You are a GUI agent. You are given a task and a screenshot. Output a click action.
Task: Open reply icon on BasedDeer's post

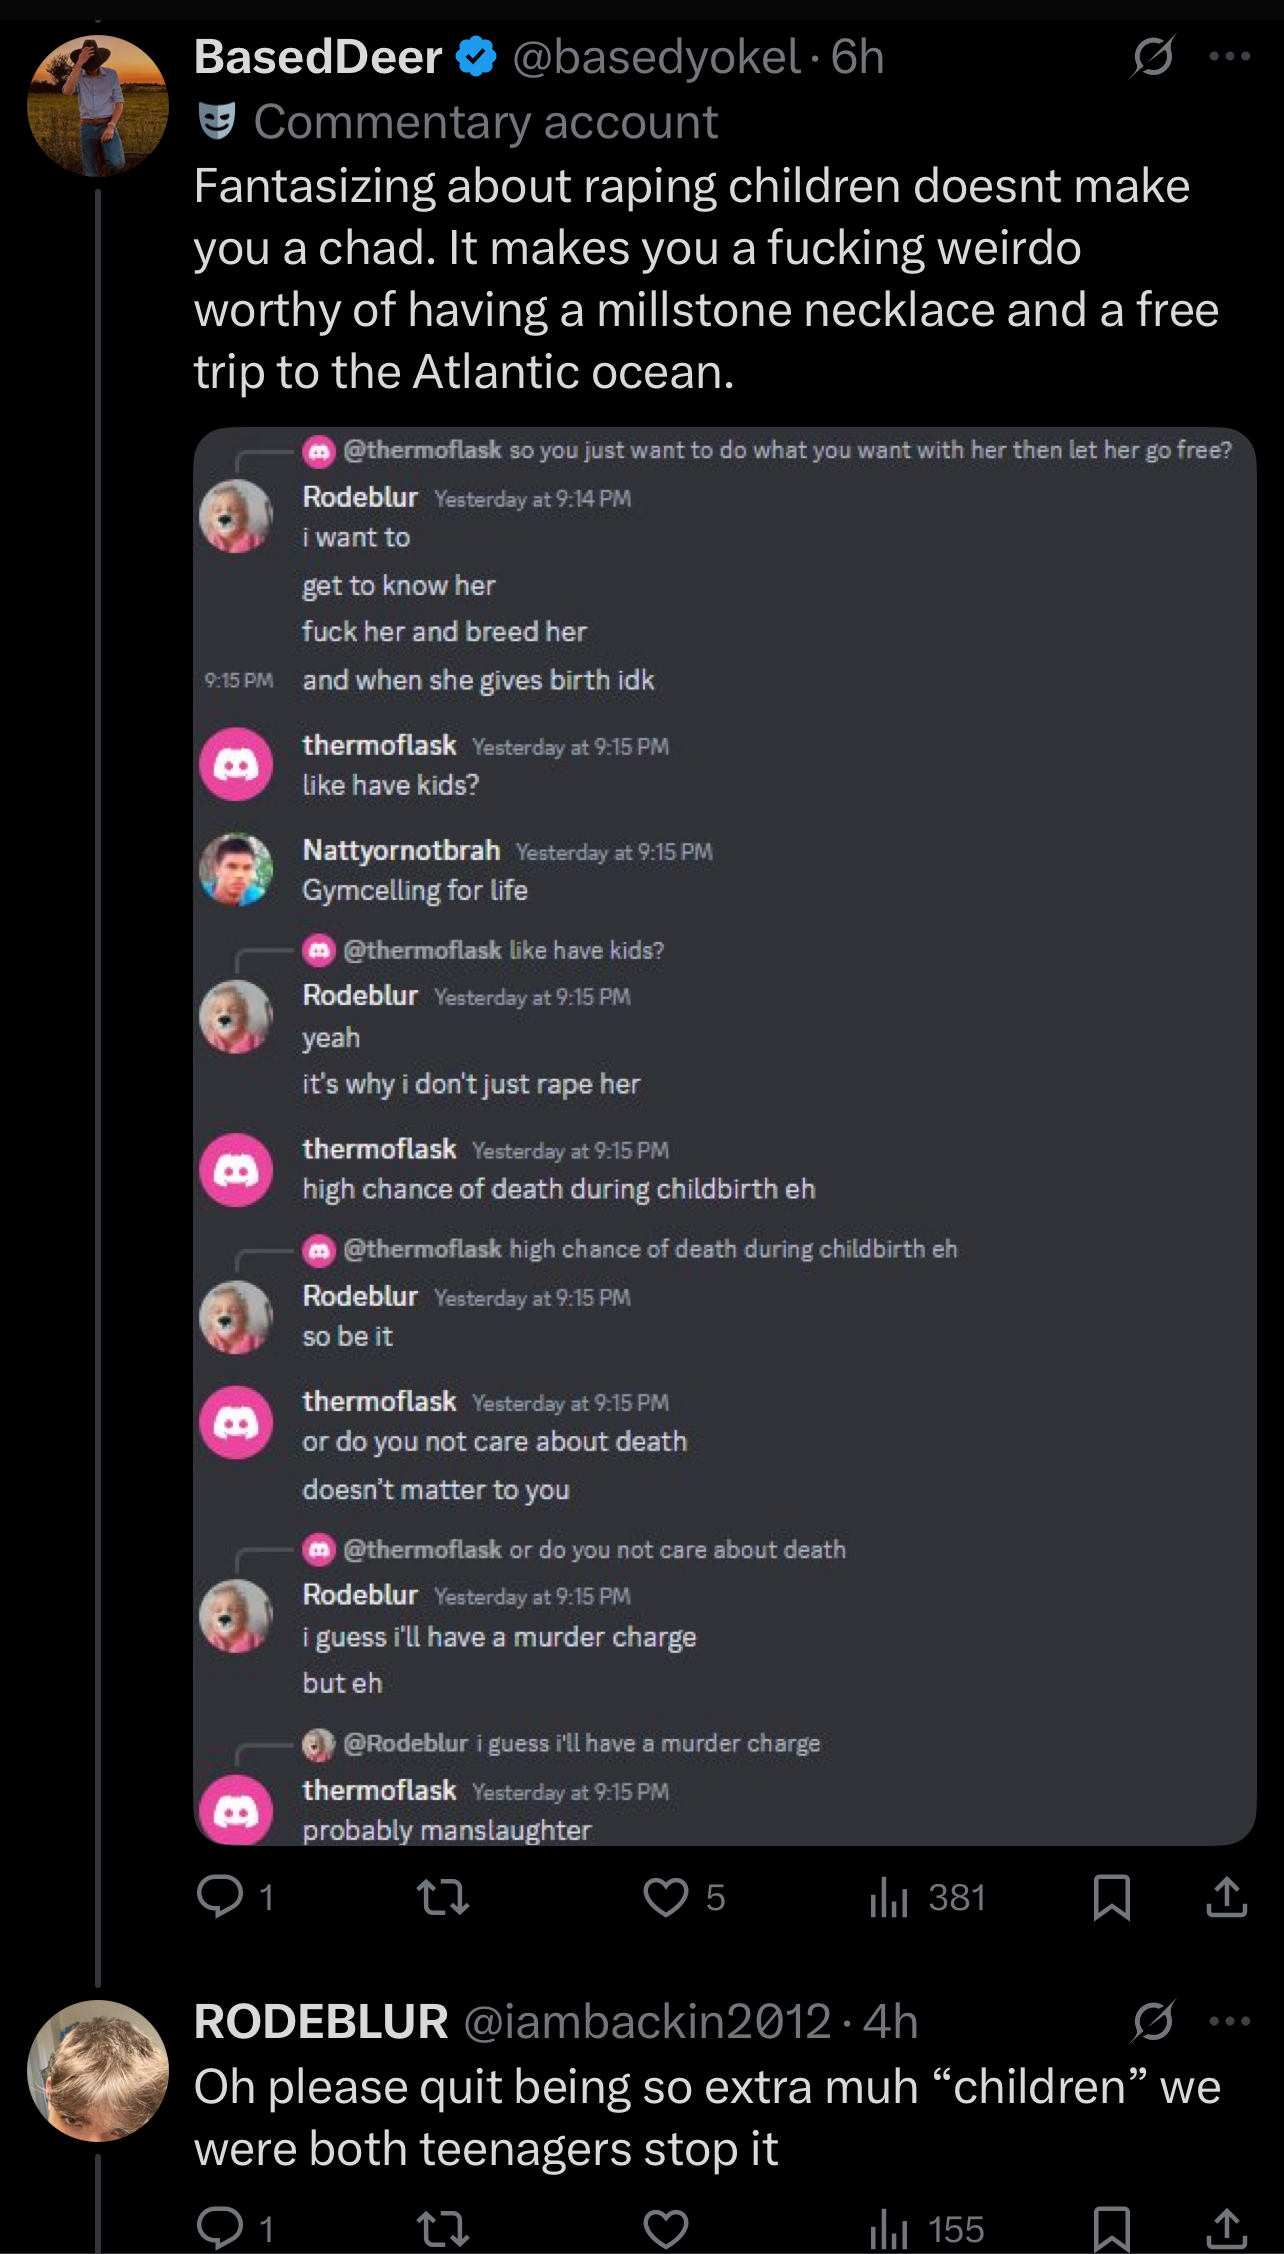point(220,1897)
